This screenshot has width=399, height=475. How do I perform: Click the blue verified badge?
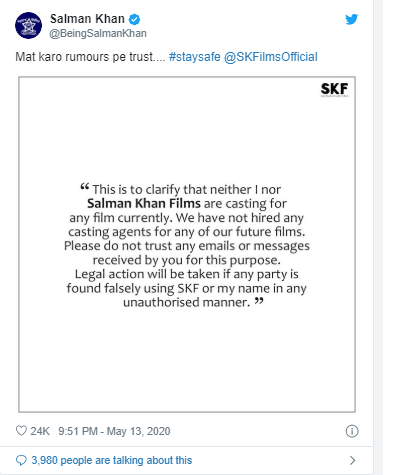tap(134, 20)
